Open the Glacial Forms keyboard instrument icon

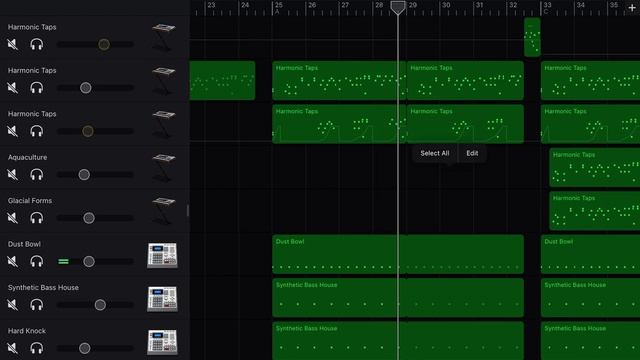coord(163,211)
